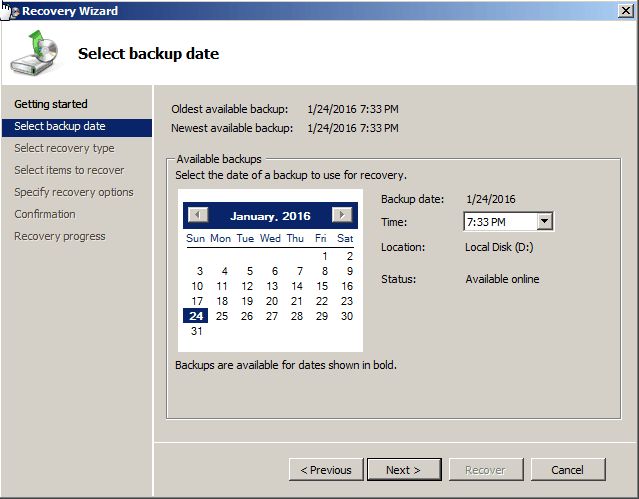Select the Getting started step

(x=51, y=104)
